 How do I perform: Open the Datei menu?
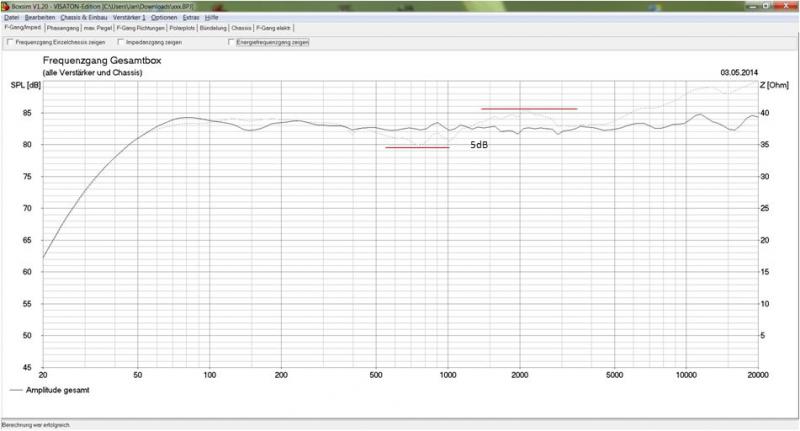(x=11, y=18)
